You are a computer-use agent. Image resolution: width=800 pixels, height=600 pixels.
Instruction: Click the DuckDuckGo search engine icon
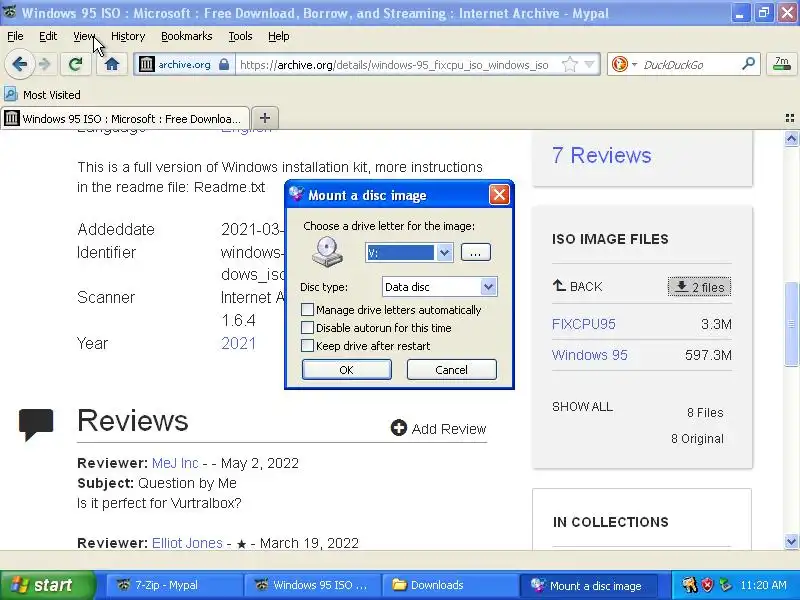pos(619,64)
